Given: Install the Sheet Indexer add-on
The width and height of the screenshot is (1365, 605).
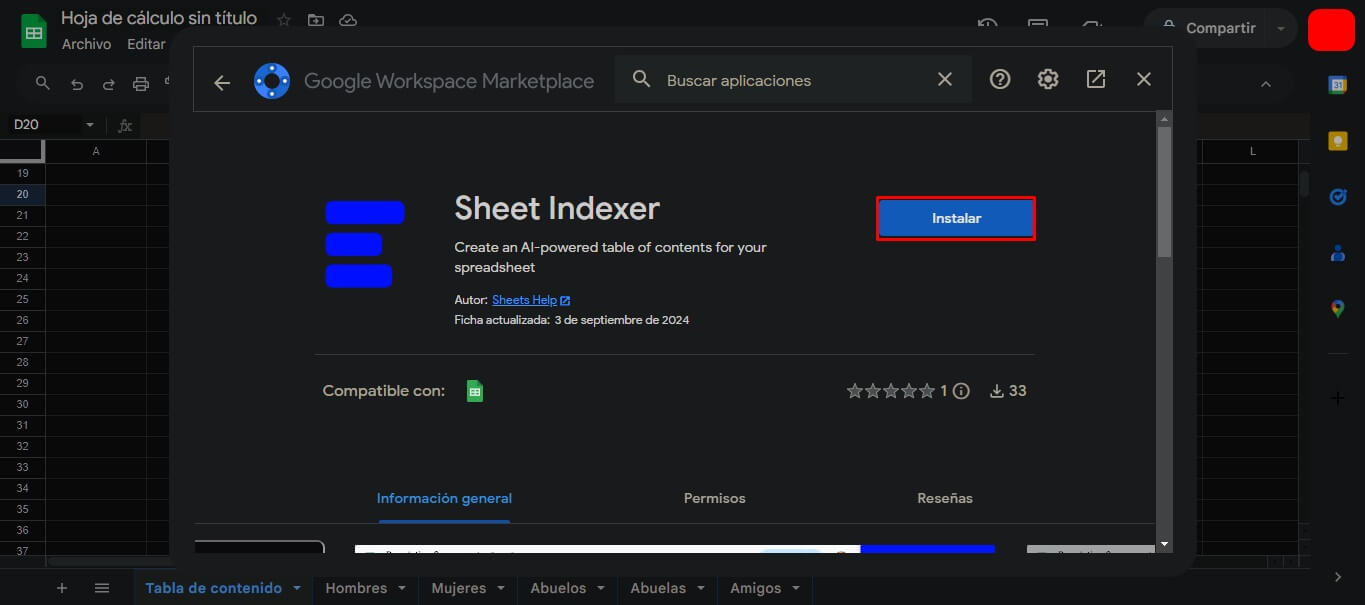Looking at the screenshot, I should coord(956,218).
